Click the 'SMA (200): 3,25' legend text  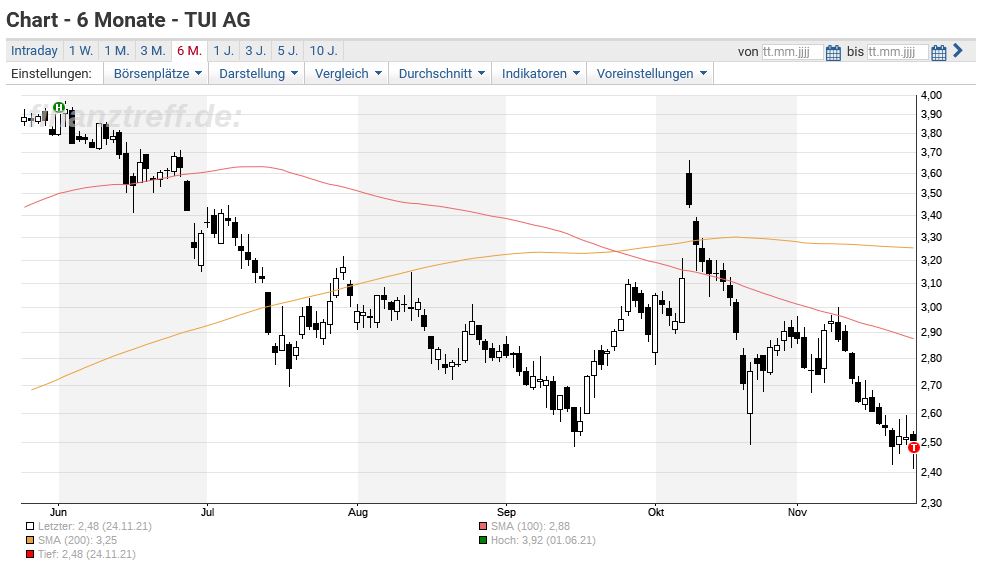pyautogui.click(x=77, y=541)
